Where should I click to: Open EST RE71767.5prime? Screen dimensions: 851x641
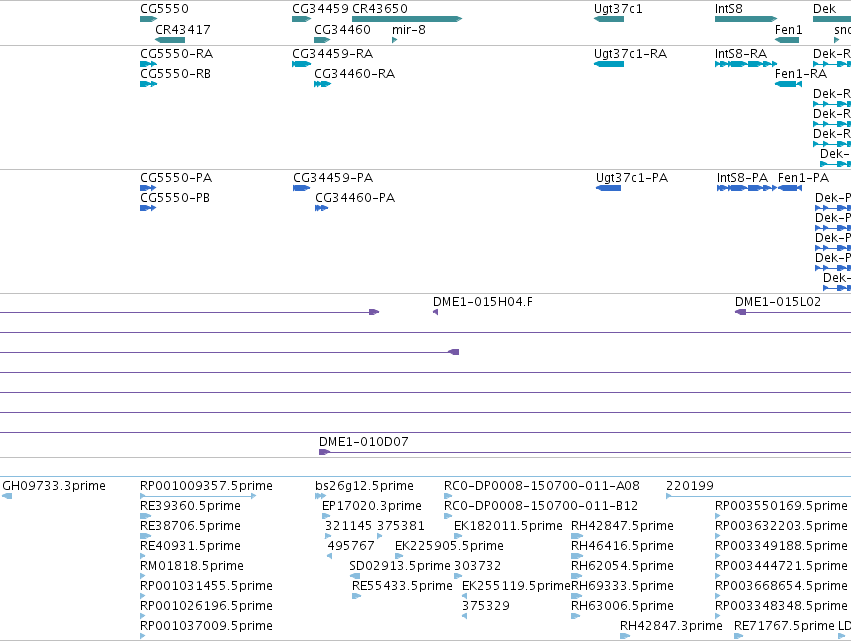coord(784,626)
